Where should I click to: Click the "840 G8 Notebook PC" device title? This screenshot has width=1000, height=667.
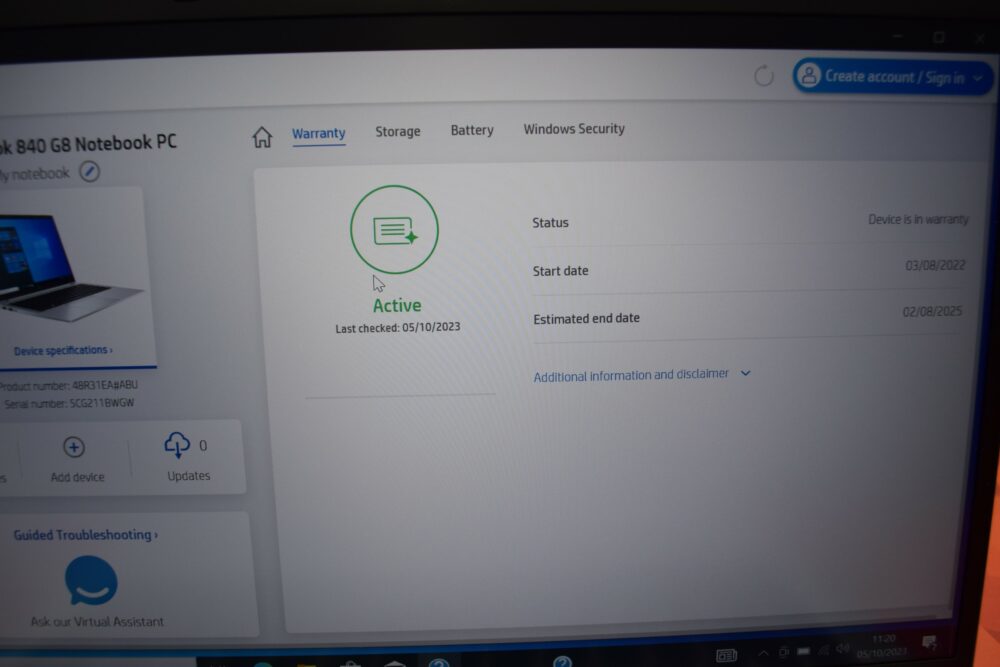point(96,144)
